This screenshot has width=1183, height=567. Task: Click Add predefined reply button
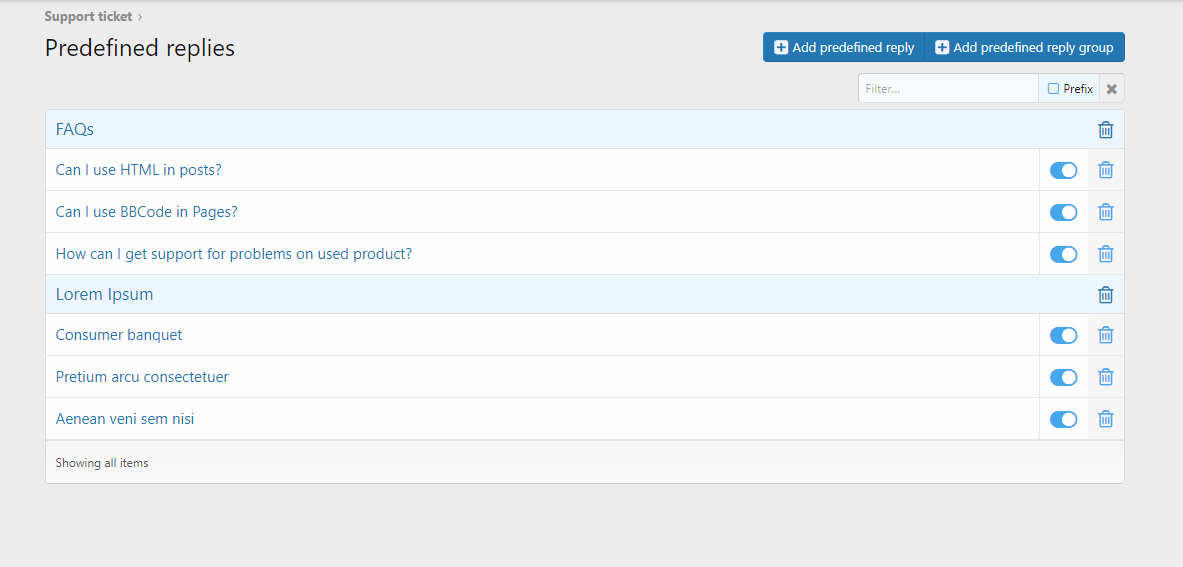tap(844, 47)
